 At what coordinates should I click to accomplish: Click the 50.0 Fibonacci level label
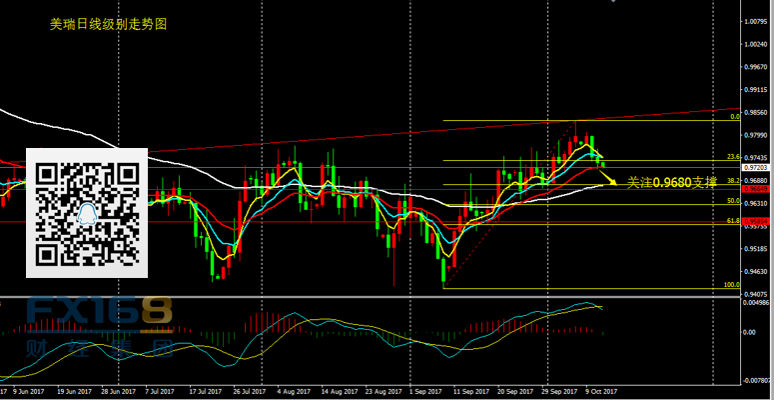pos(732,201)
